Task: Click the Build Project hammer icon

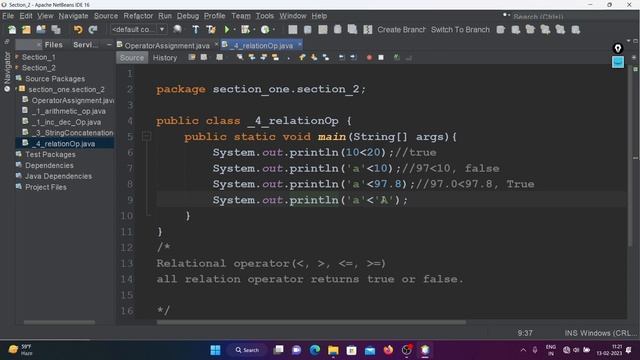Action: click(196, 29)
